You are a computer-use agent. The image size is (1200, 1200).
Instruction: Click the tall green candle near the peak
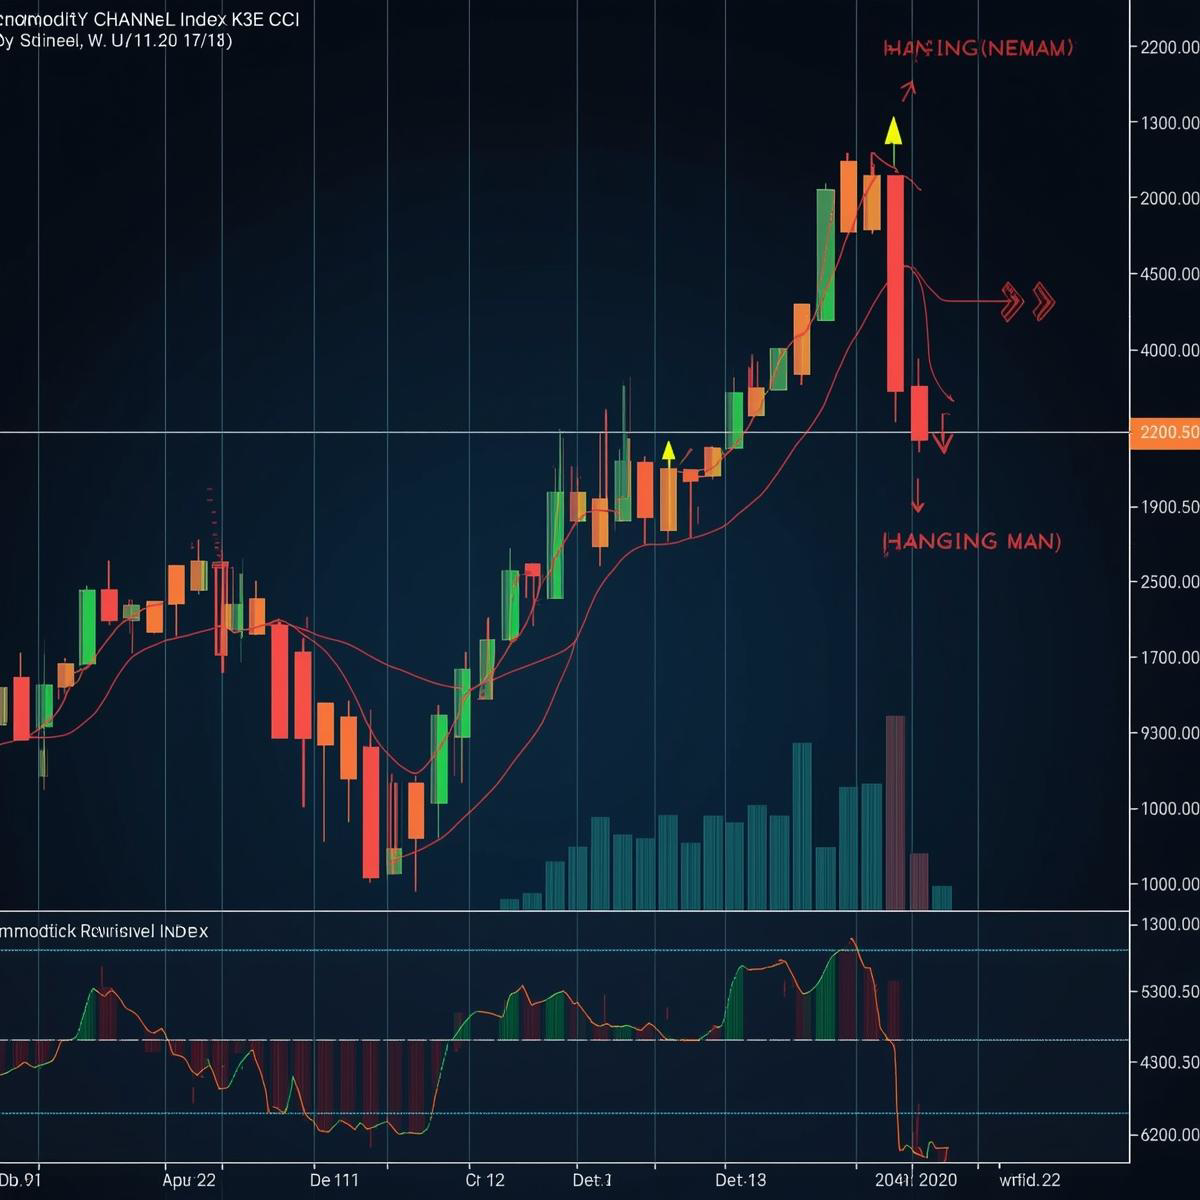825,255
